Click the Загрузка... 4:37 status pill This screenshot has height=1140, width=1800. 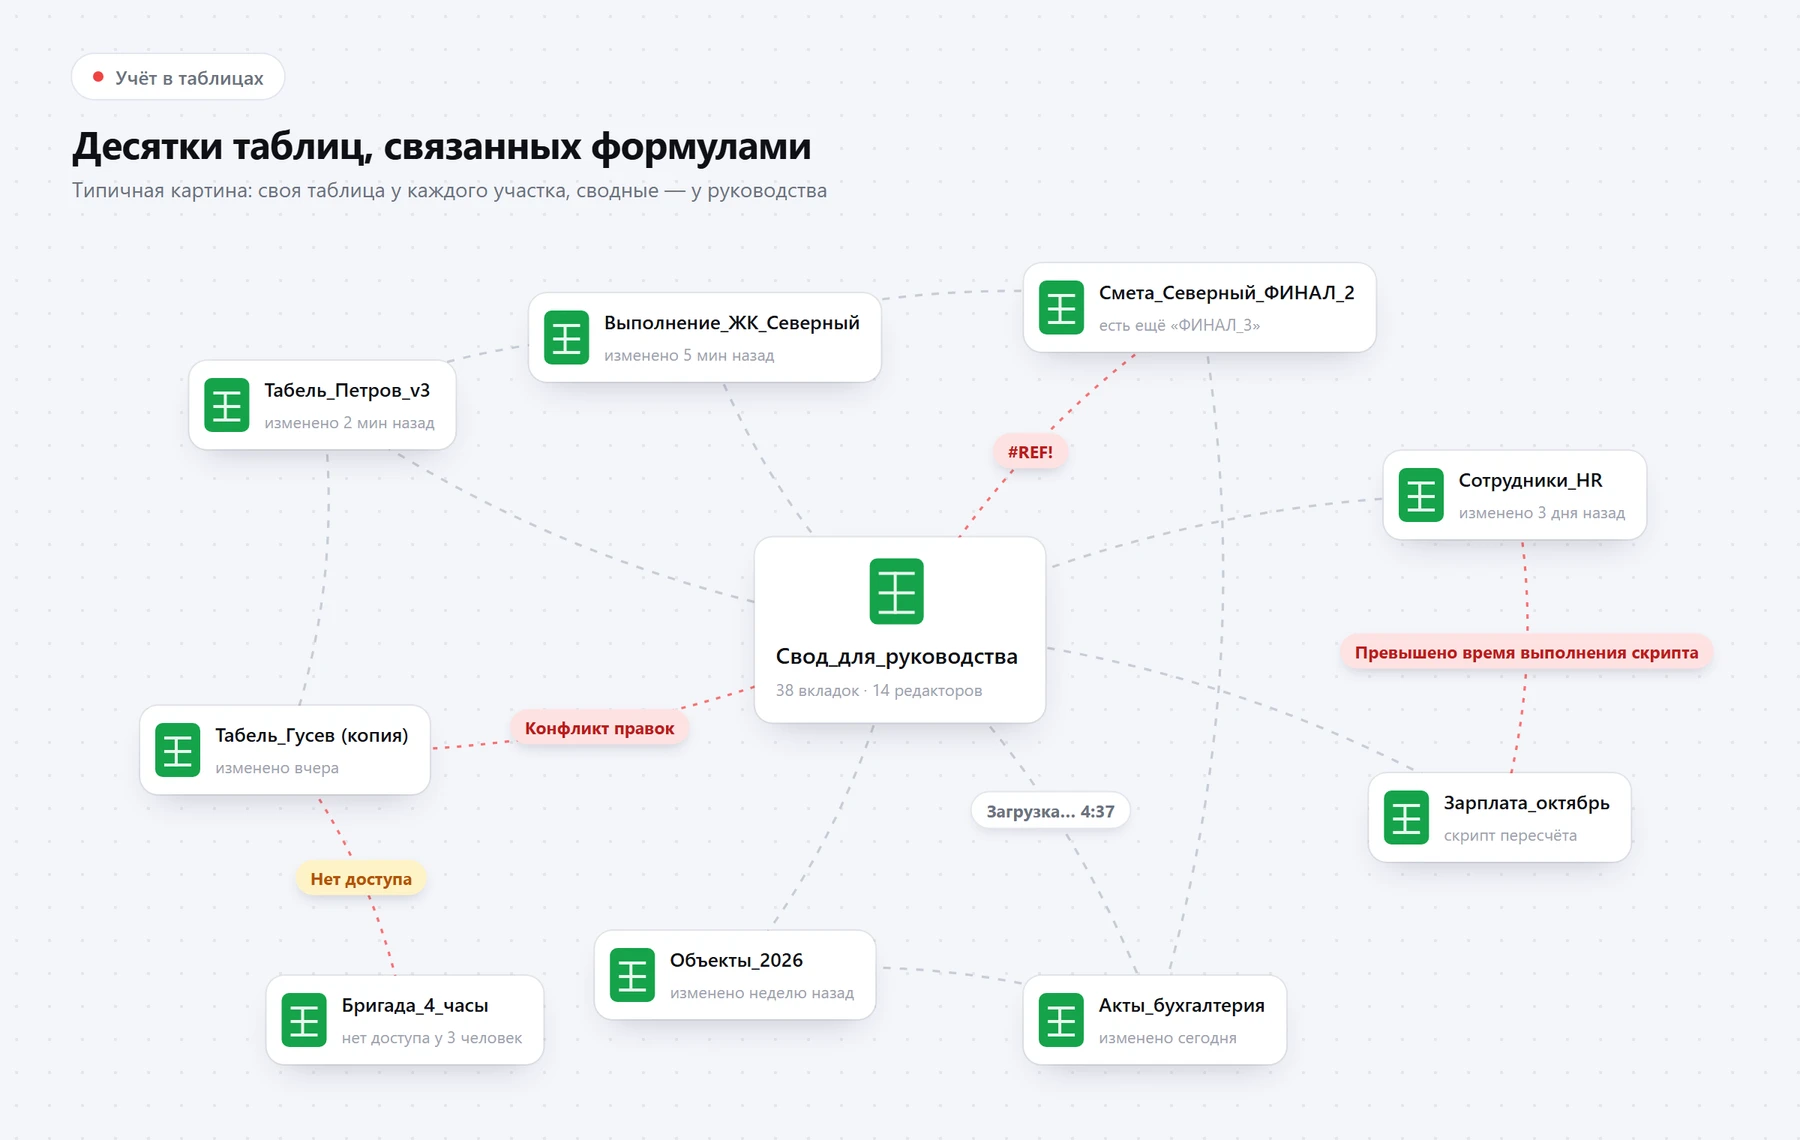tap(1050, 811)
